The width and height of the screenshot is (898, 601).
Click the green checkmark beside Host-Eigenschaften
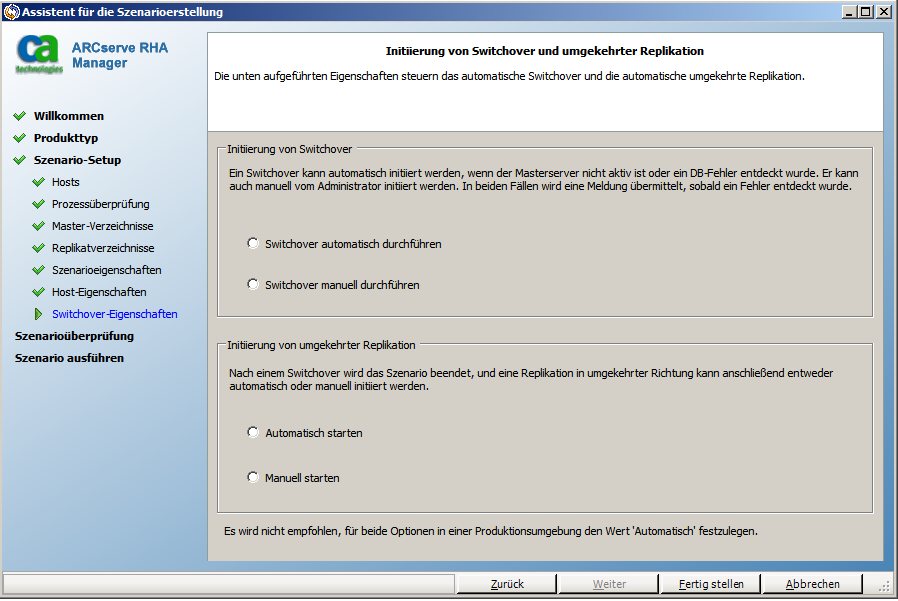point(38,292)
